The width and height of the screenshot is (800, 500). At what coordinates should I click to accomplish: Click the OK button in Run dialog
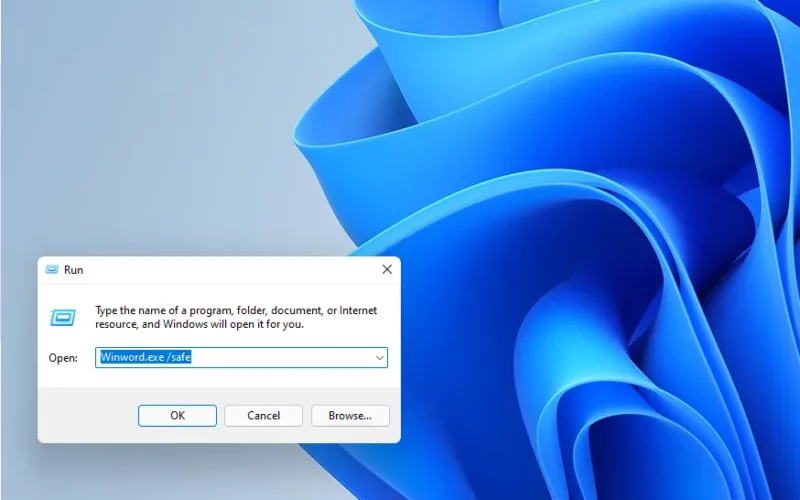coord(177,416)
